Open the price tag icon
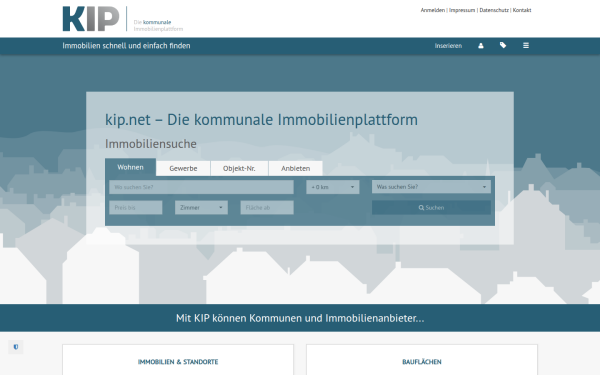This screenshot has height=375, width=600. pos(503,46)
